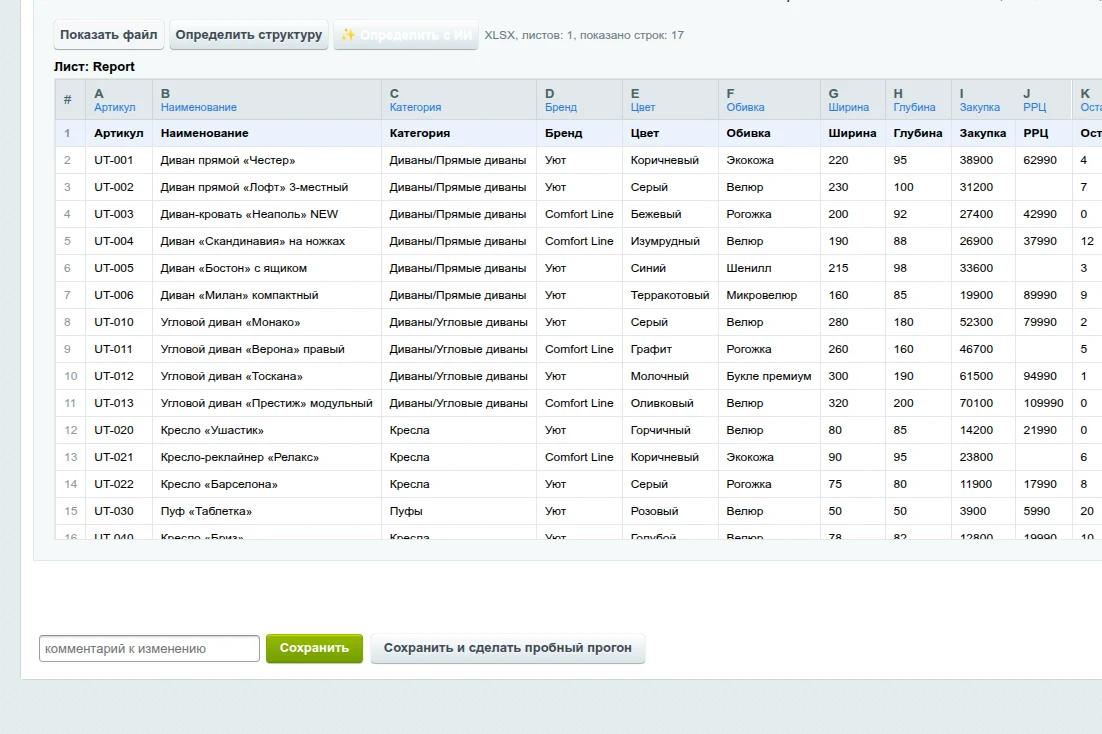Open column C Категория mapping link
The height and width of the screenshot is (734, 1102).
tap(415, 108)
